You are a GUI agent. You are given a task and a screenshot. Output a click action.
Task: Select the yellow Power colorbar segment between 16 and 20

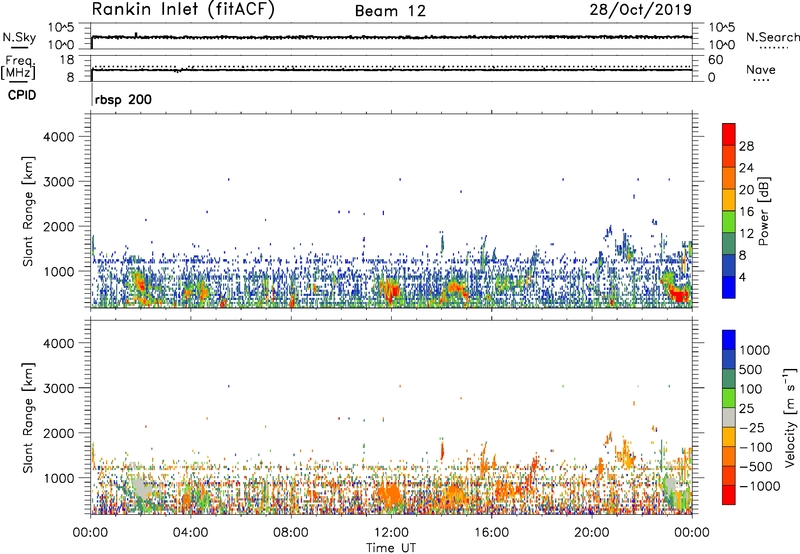pos(729,200)
